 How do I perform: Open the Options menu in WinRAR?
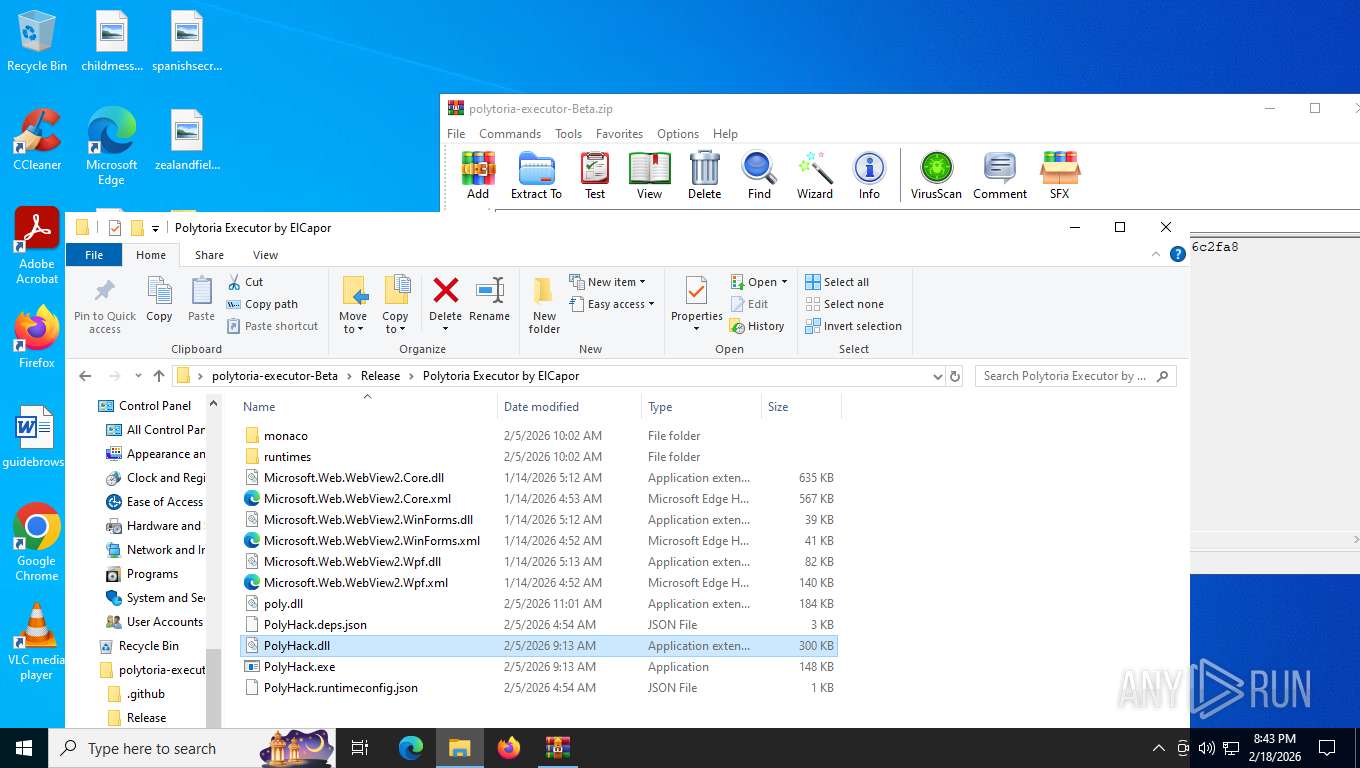click(678, 133)
